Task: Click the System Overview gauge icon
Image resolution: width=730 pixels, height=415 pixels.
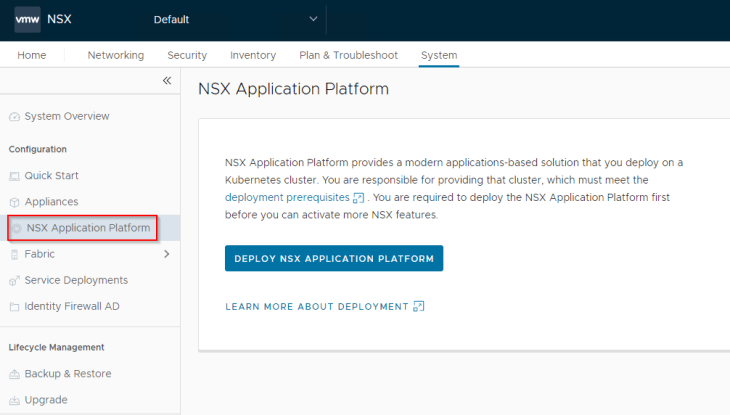Action: tap(14, 116)
